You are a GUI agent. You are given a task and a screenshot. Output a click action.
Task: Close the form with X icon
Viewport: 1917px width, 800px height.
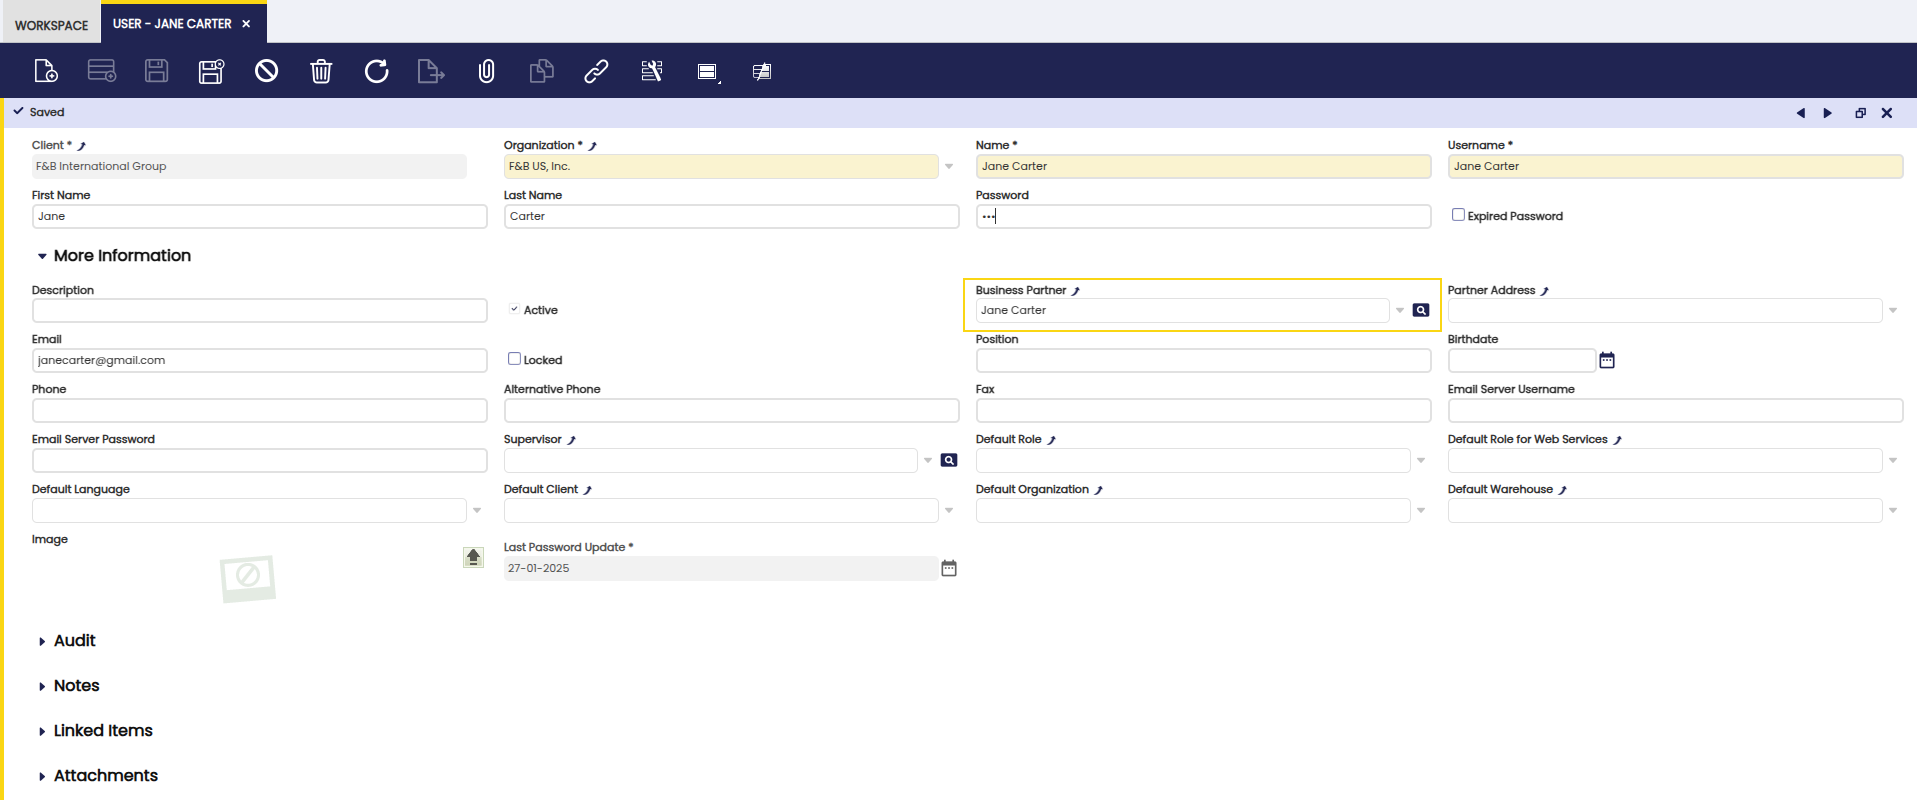1887,113
